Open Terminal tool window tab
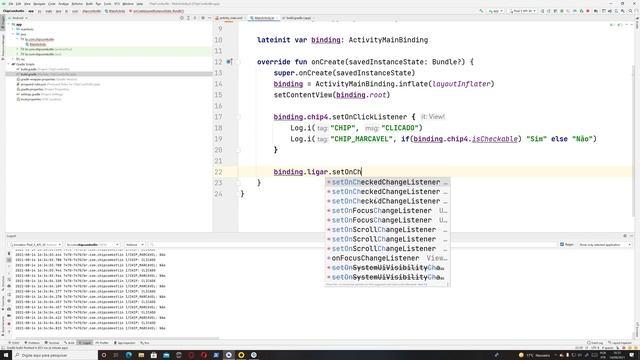 52,343
